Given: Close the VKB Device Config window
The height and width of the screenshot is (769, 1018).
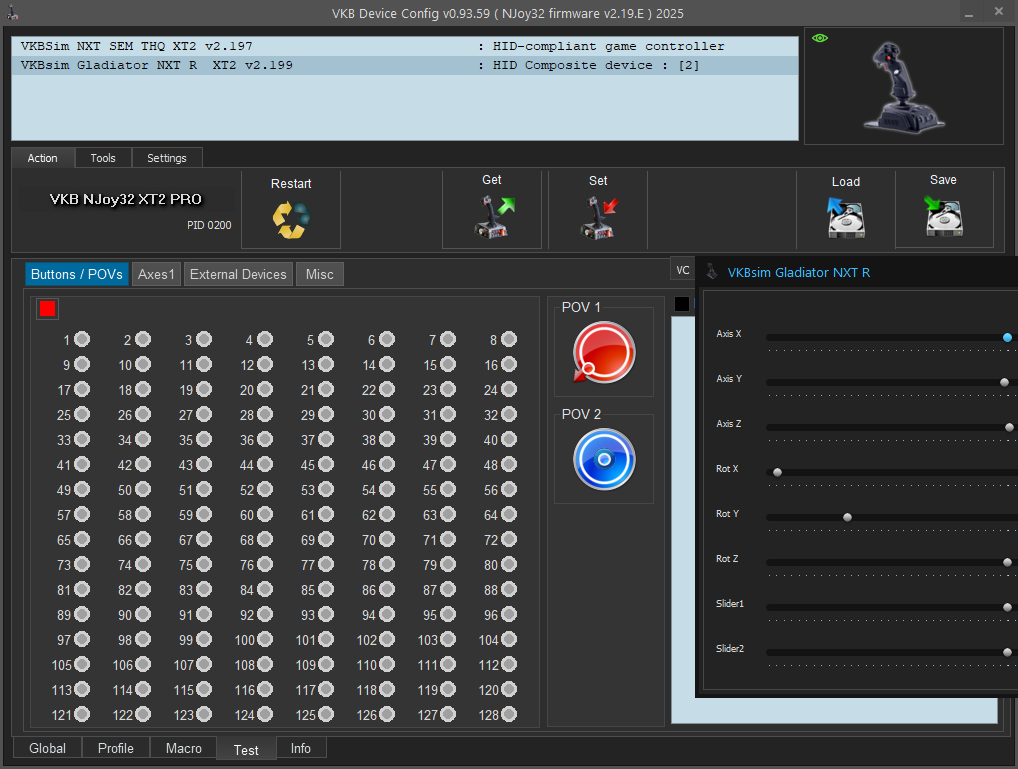Looking at the screenshot, I should click(999, 12).
